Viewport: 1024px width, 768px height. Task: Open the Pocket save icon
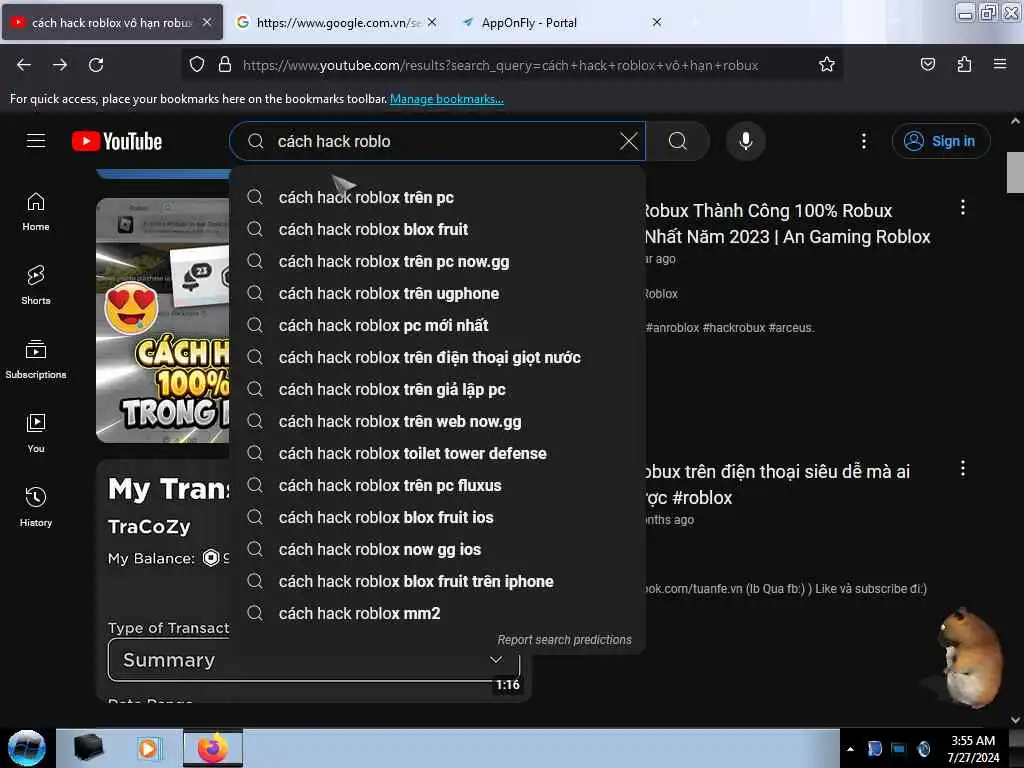pyautogui.click(x=927, y=65)
